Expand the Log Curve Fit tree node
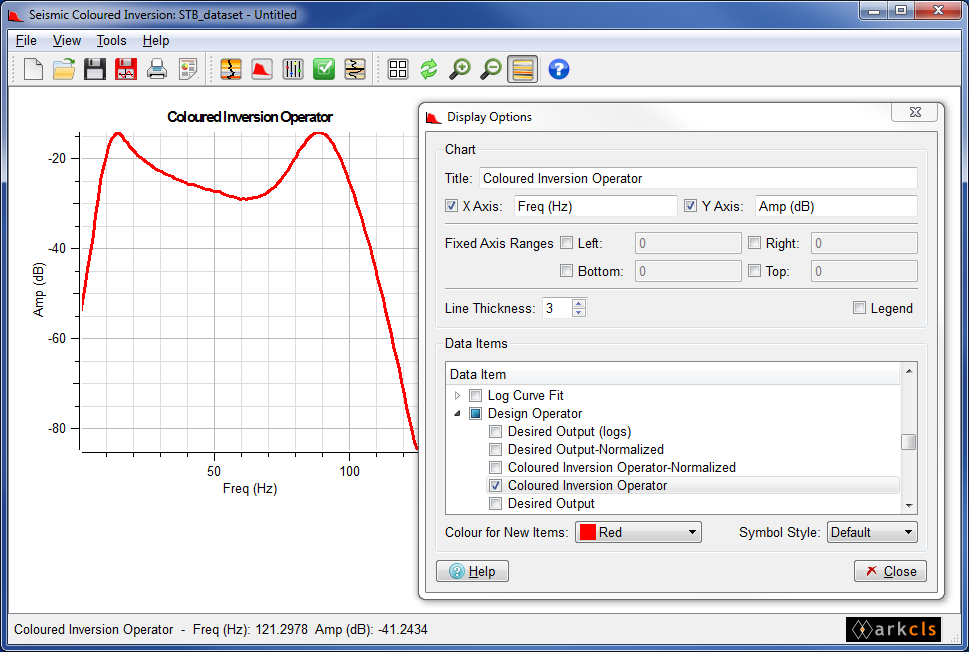The image size is (969, 652). (x=457, y=396)
